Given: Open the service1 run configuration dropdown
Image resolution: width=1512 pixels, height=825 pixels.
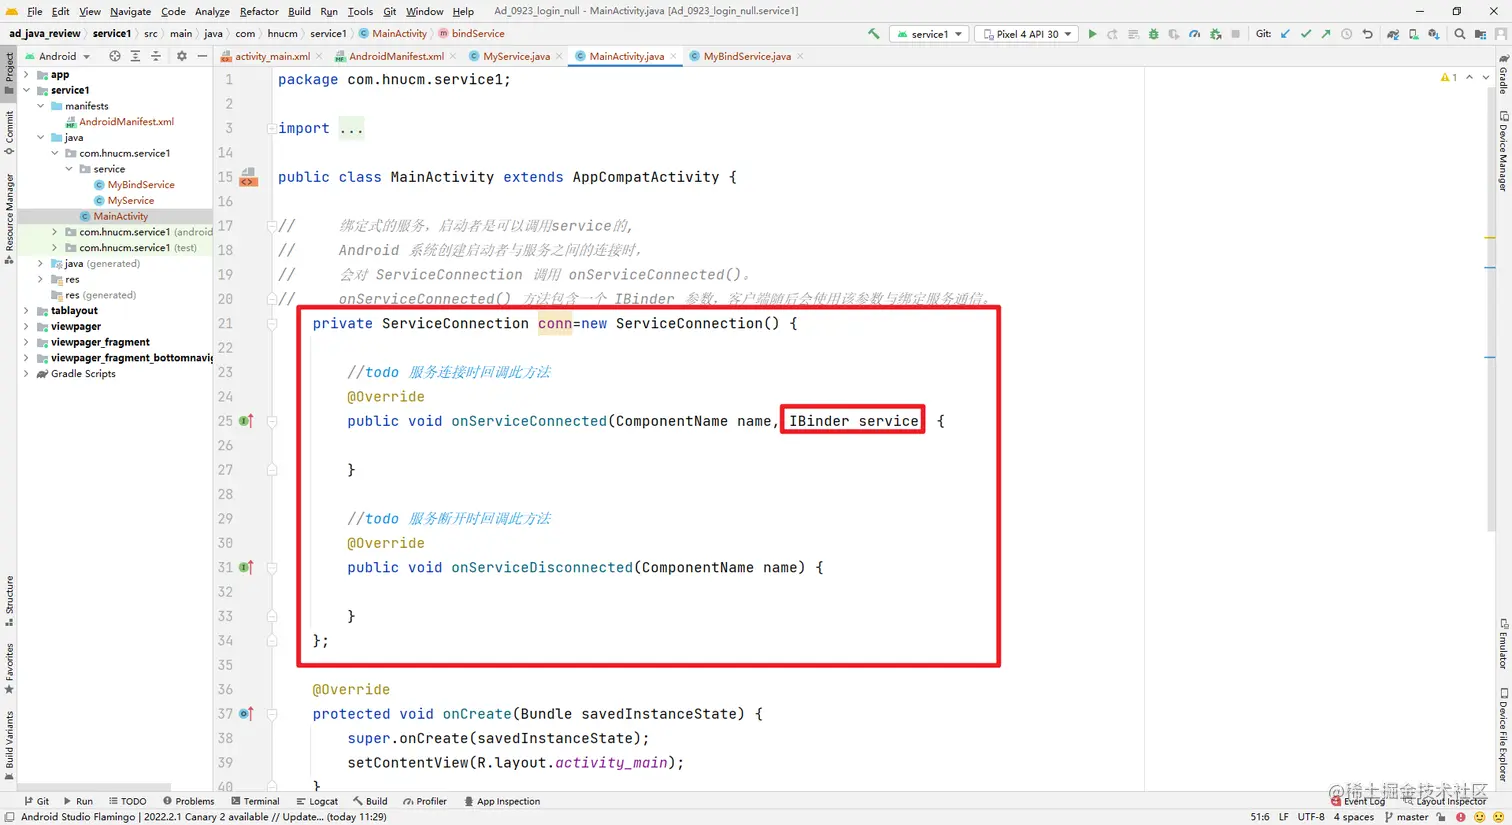Looking at the screenshot, I should pyautogui.click(x=929, y=34).
